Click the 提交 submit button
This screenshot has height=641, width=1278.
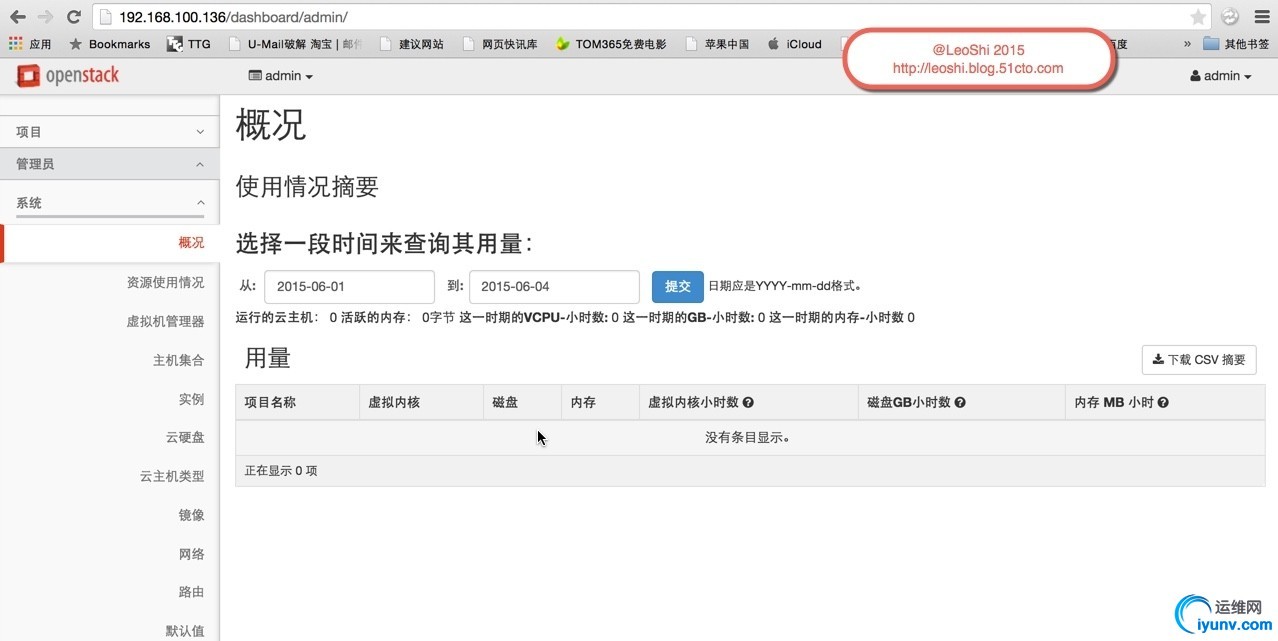(678, 286)
